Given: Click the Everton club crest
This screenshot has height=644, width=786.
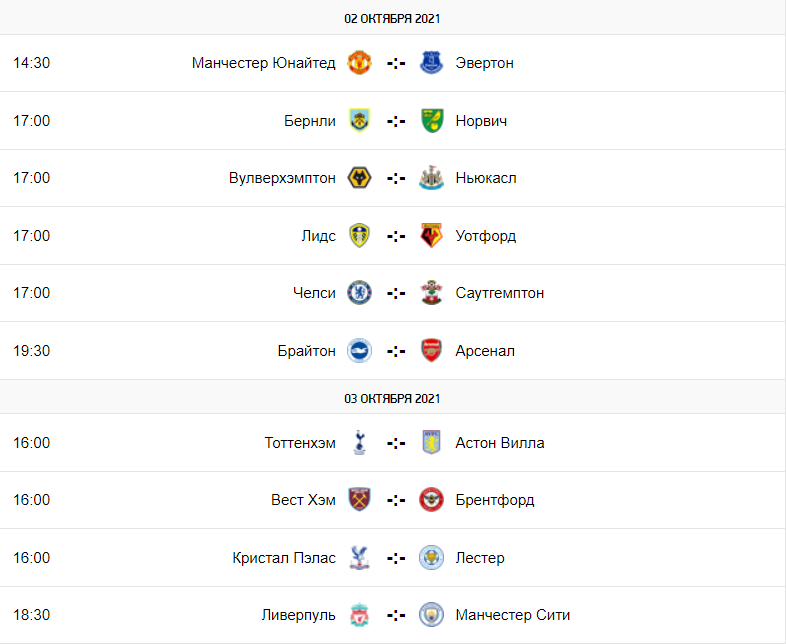Looking at the screenshot, I should click(x=431, y=63).
